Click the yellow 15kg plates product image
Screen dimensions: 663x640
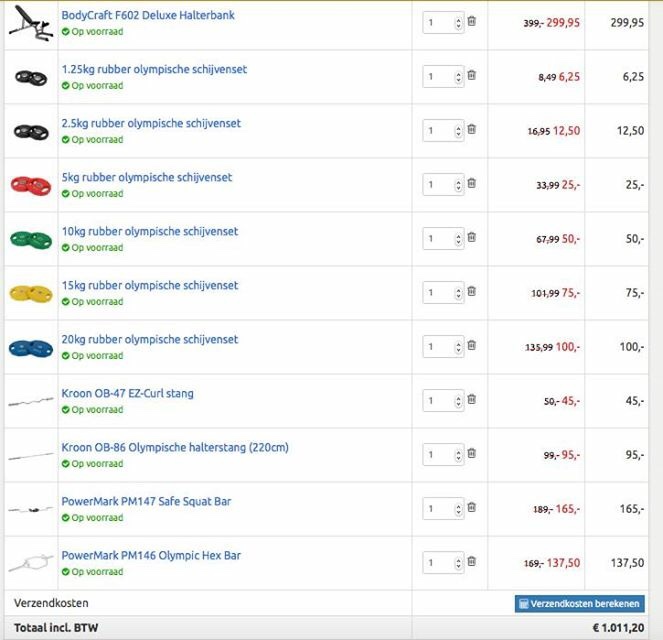pos(31,293)
